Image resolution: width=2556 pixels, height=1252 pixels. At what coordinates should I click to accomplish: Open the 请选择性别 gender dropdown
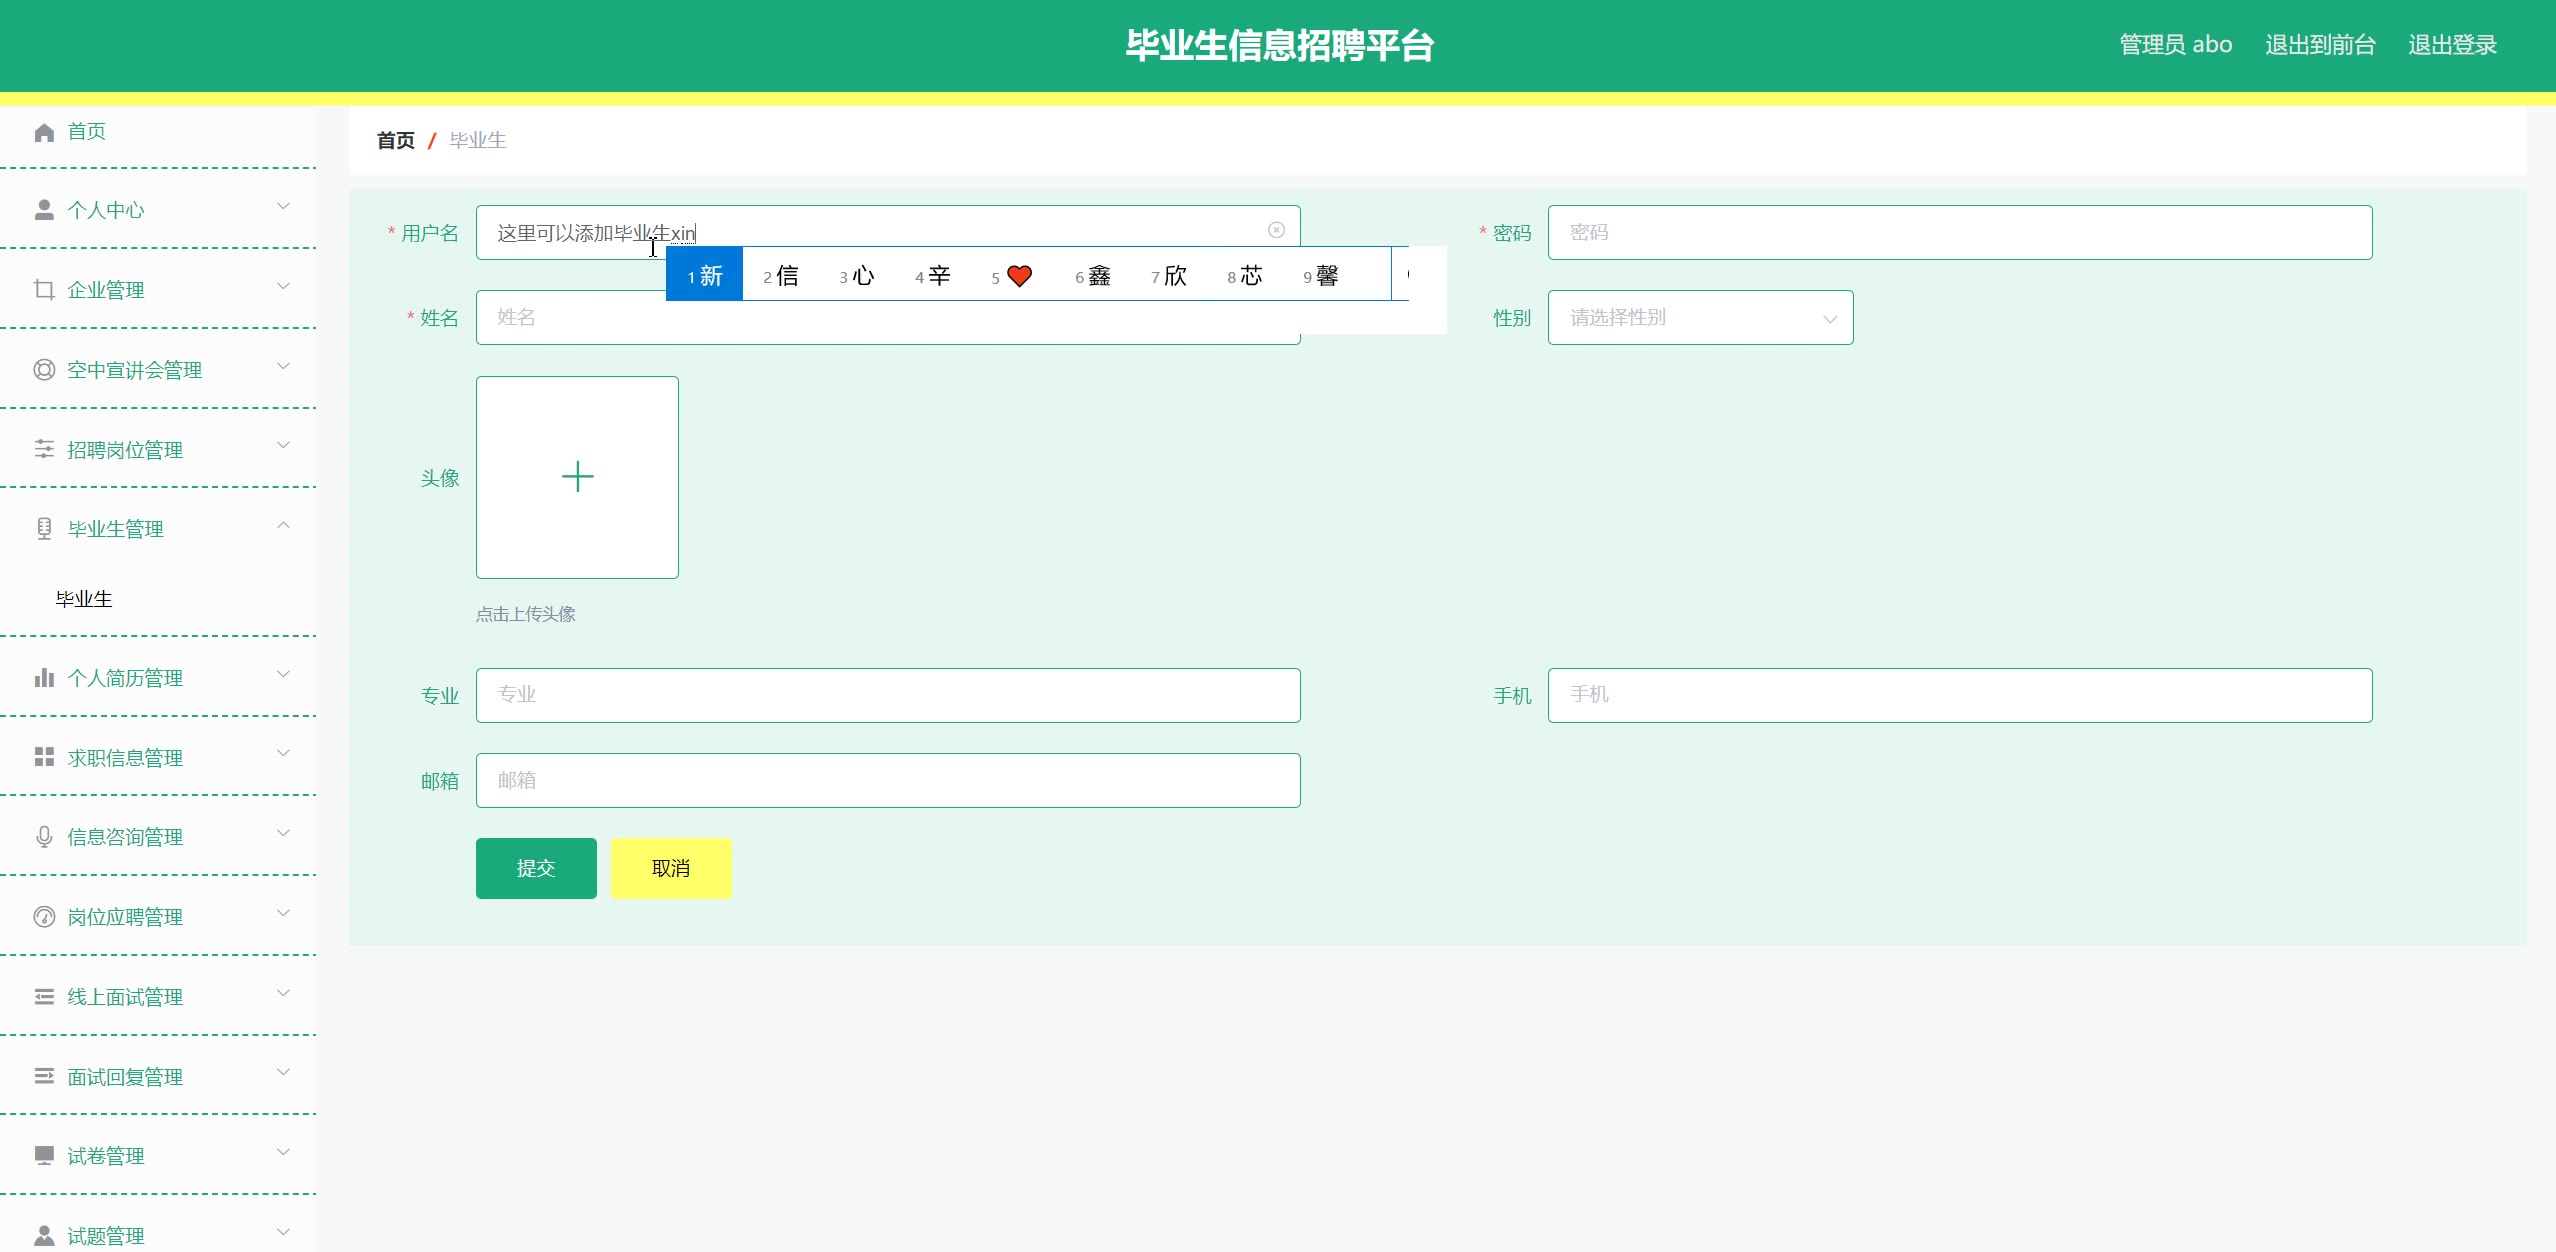1700,318
